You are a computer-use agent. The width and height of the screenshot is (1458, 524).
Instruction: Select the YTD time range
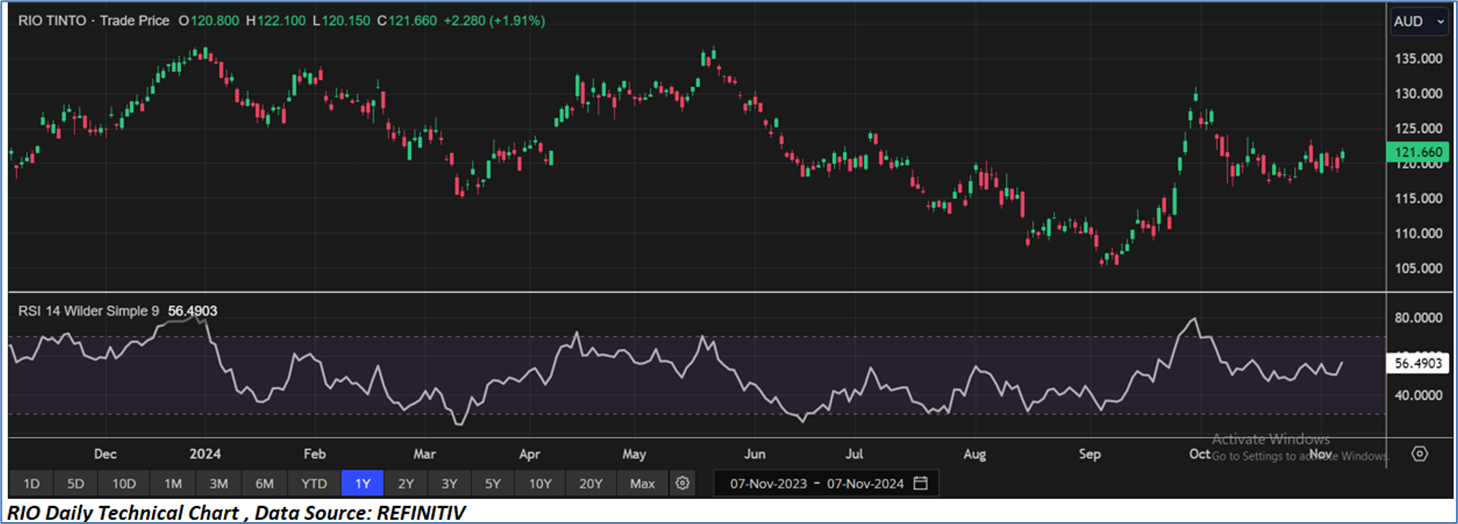tap(314, 484)
